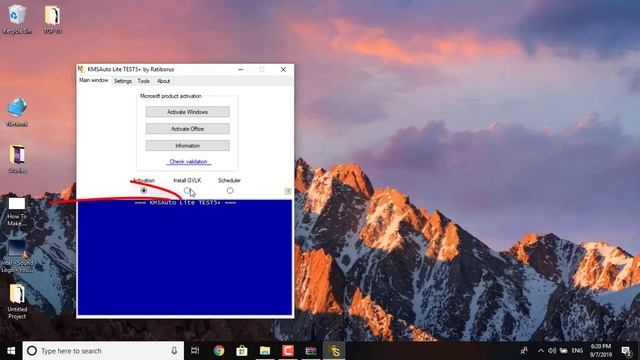Click the KMSAuto Lite title bar icon

point(81,69)
